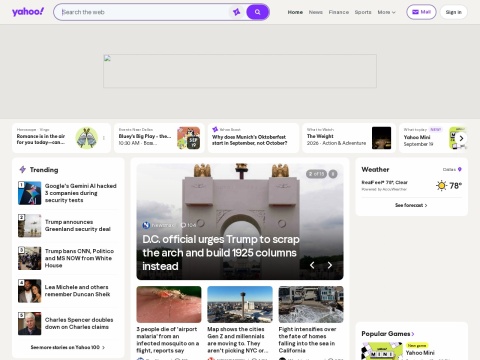
Task: Open Google's Gemini AI hacked story
Action: click(81, 193)
